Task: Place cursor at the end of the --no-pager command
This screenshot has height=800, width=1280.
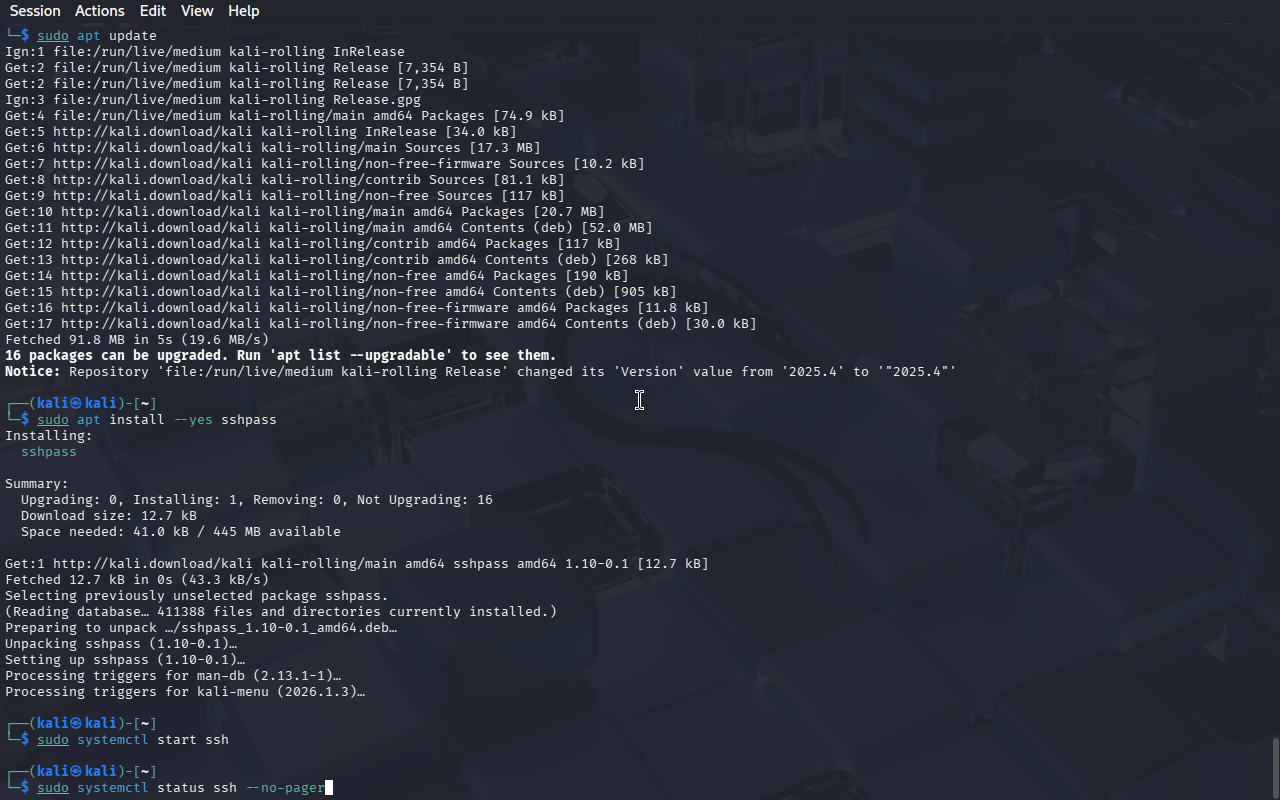Action: 326,788
